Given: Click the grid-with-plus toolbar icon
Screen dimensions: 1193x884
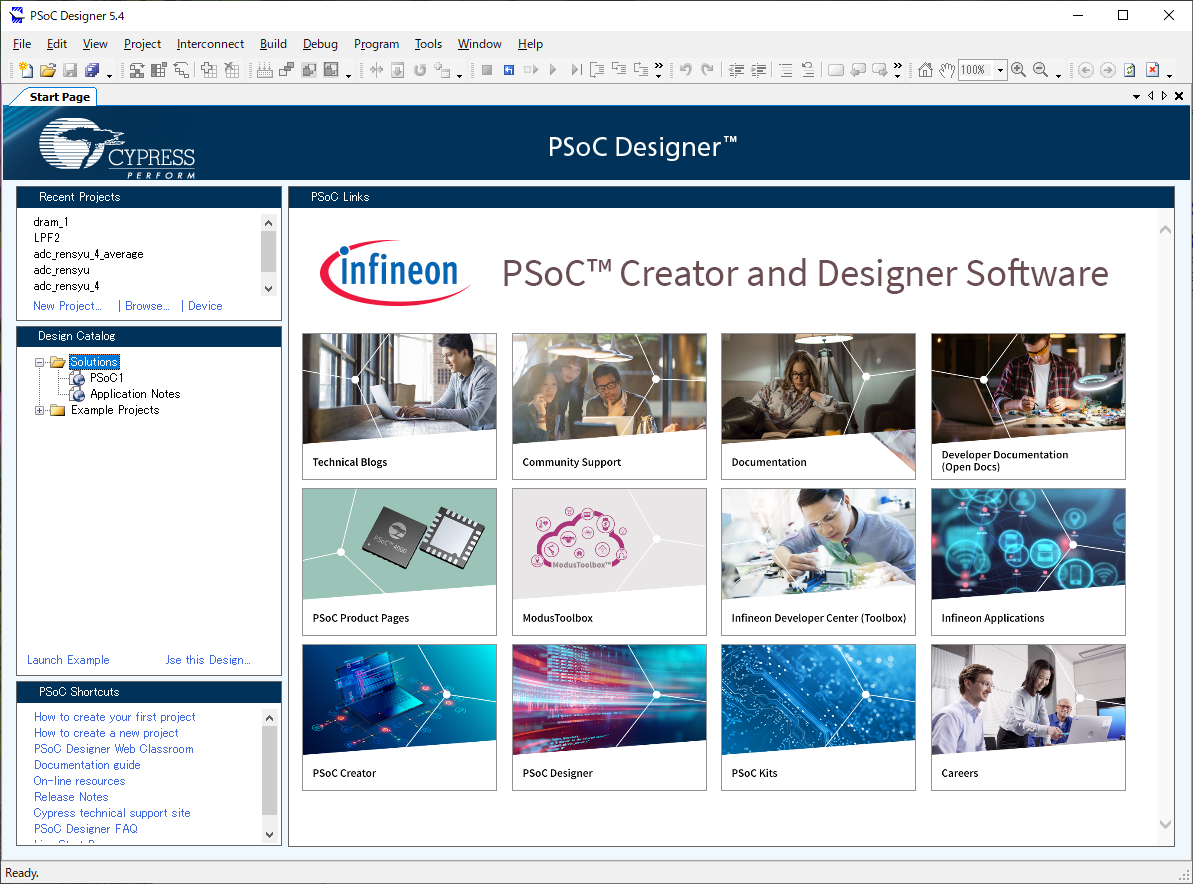Looking at the screenshot, I should pos(209,70).
